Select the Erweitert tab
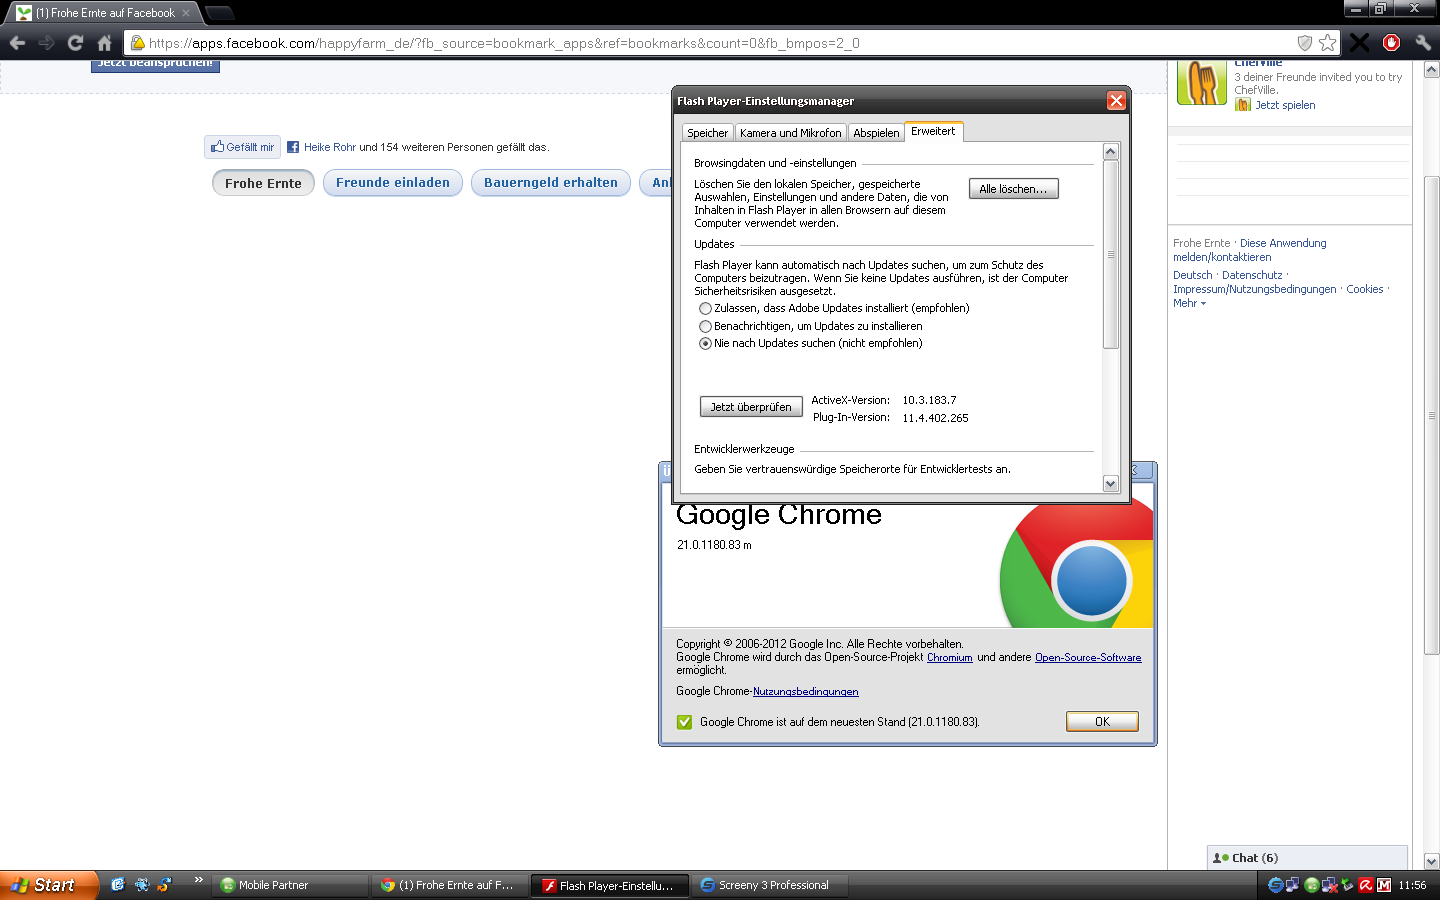 coord(933,131)
